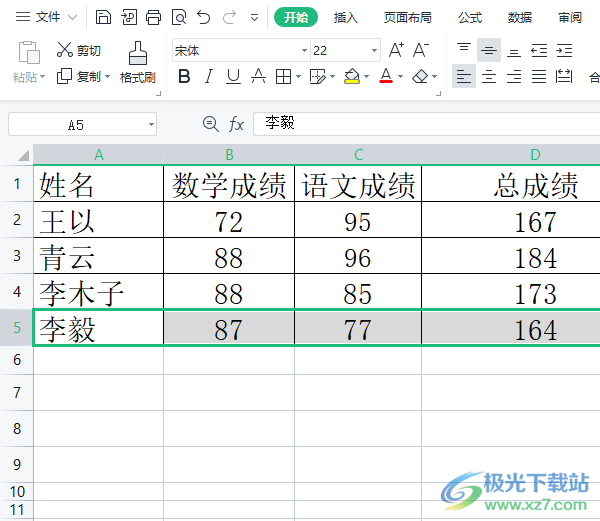Open the Name Box A5 dropdown arrow
Image resolution: width=600 pixels, height=521 pixels.
151,124
